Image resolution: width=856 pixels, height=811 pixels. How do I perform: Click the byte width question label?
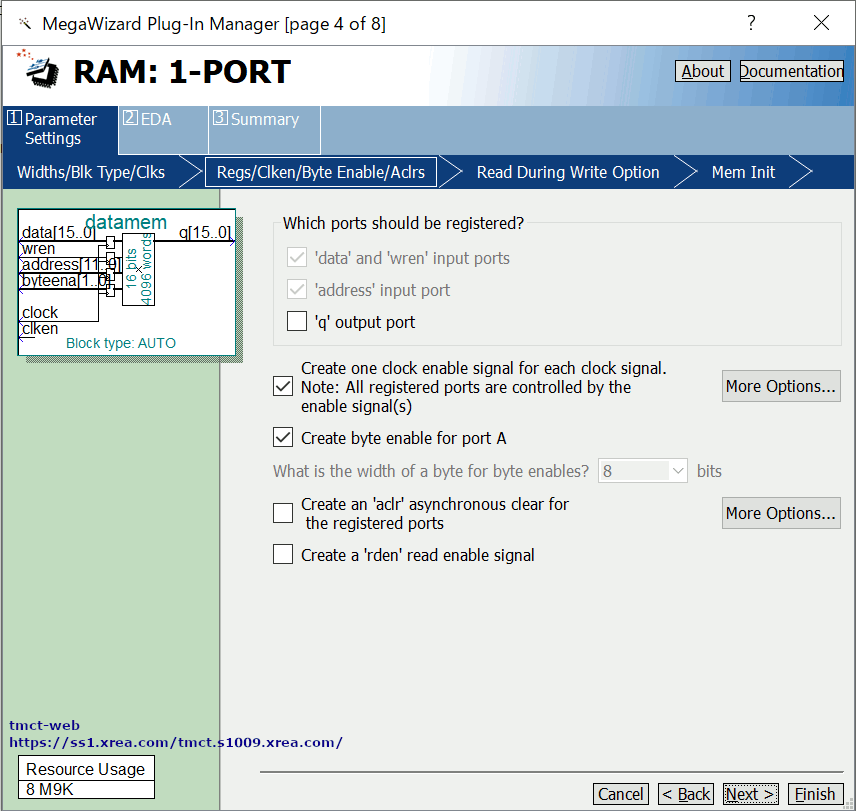431,471
